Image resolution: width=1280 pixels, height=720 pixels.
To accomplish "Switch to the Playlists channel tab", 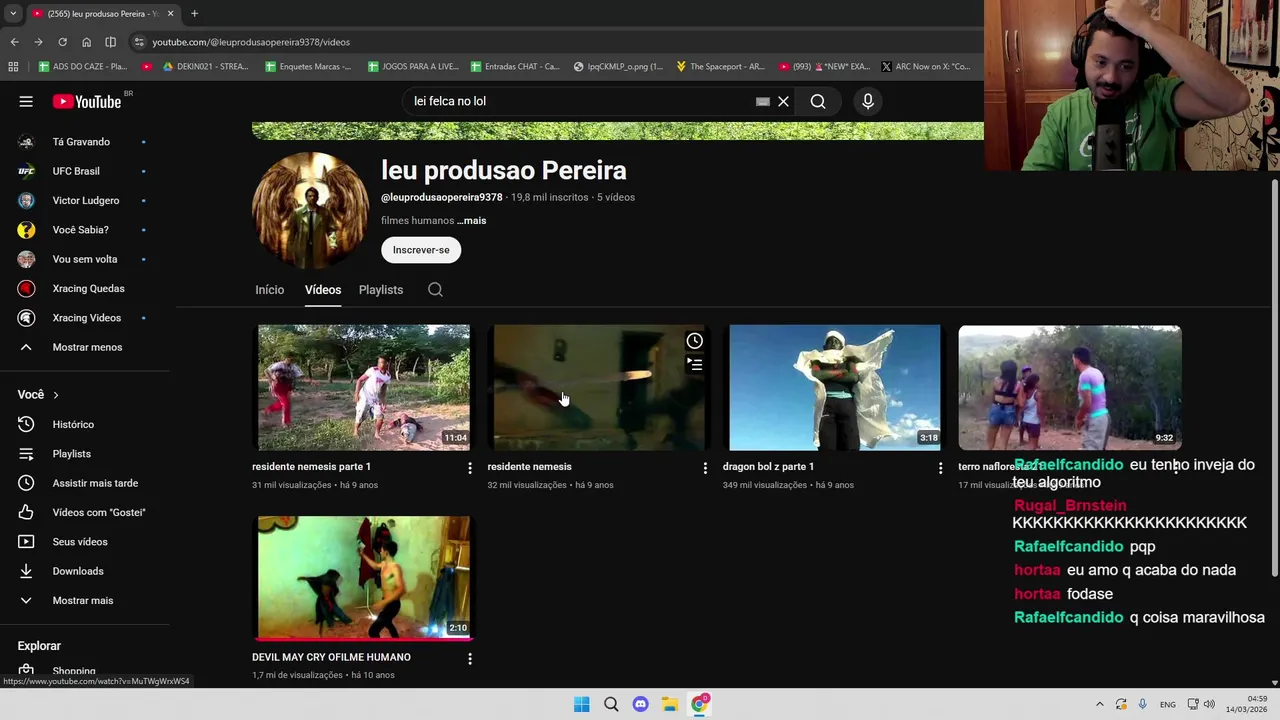I will coord(381,290).
